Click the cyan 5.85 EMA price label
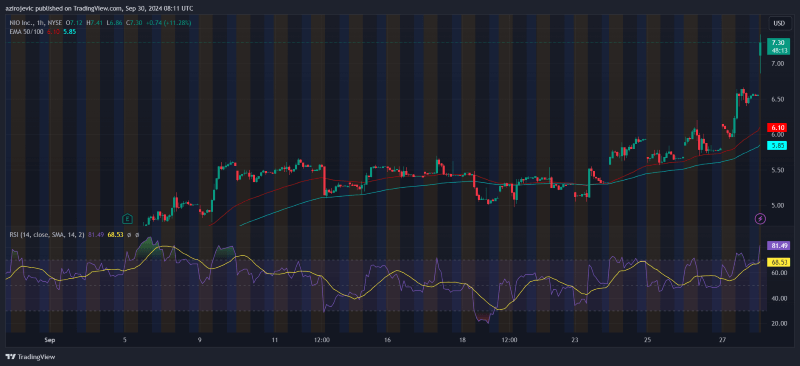Image resolution: width=800 pixels, height=366 pixels. [x=778, y=145]
